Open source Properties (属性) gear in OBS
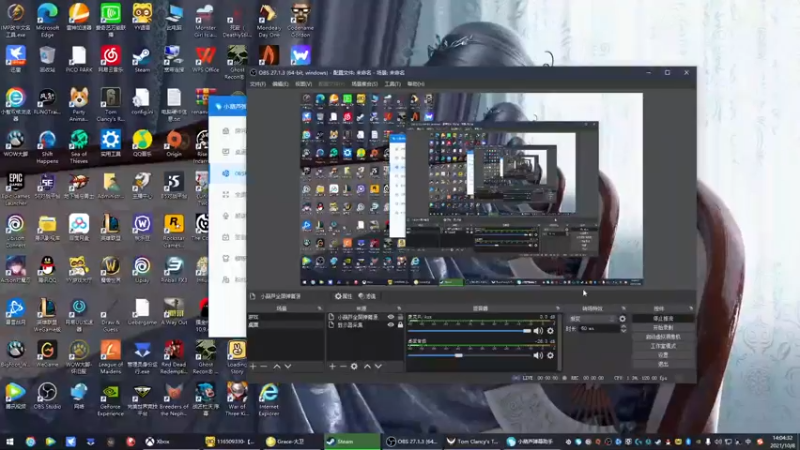 click(x=343, y=296)
